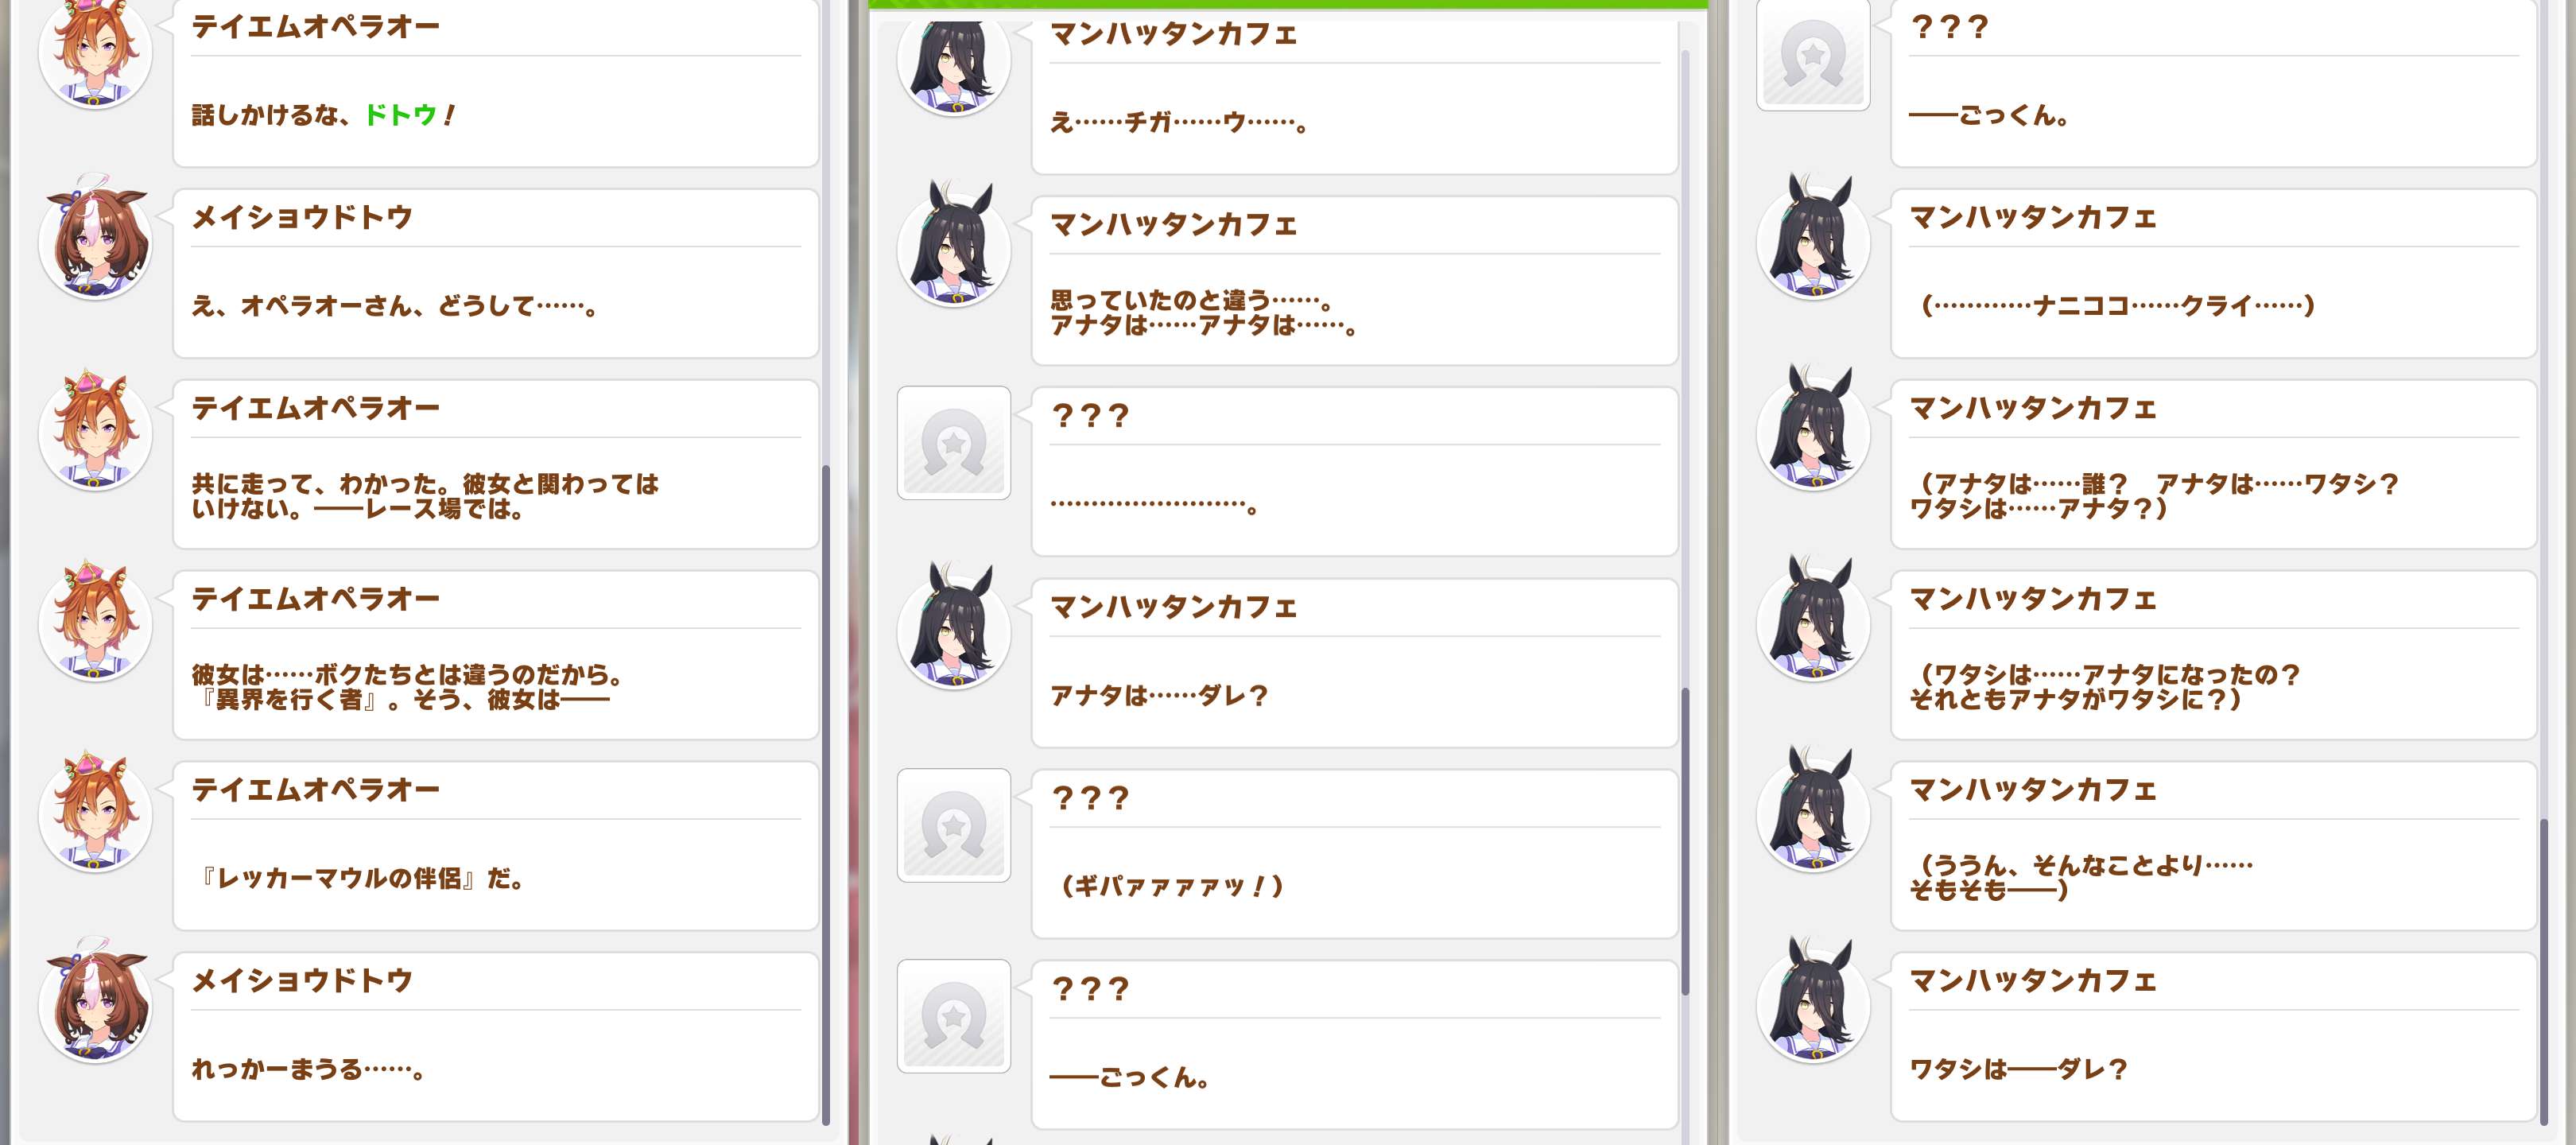Select the 『異界を行く者』 dialogue entry
The height and width of the screenshot is (1145, 2576).
(x=496, y=655)
